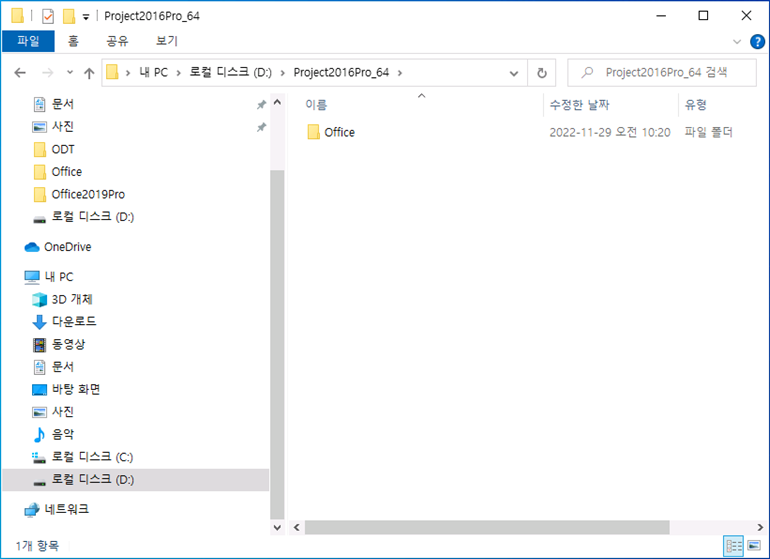Click the New folder icon in title bar
Screen dimensions: 770x559
[69, 16]
